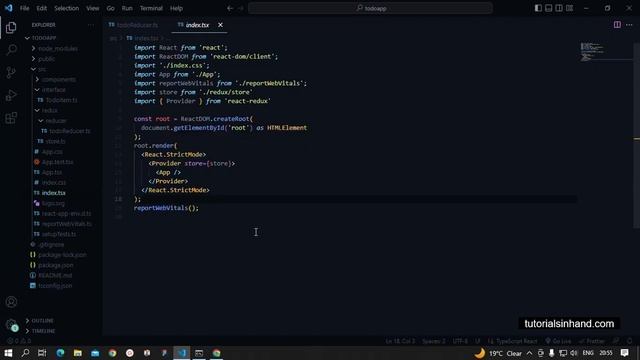640x360 pixels.
Task: Open the Accounts menu icon
Action: coord(11,302)
